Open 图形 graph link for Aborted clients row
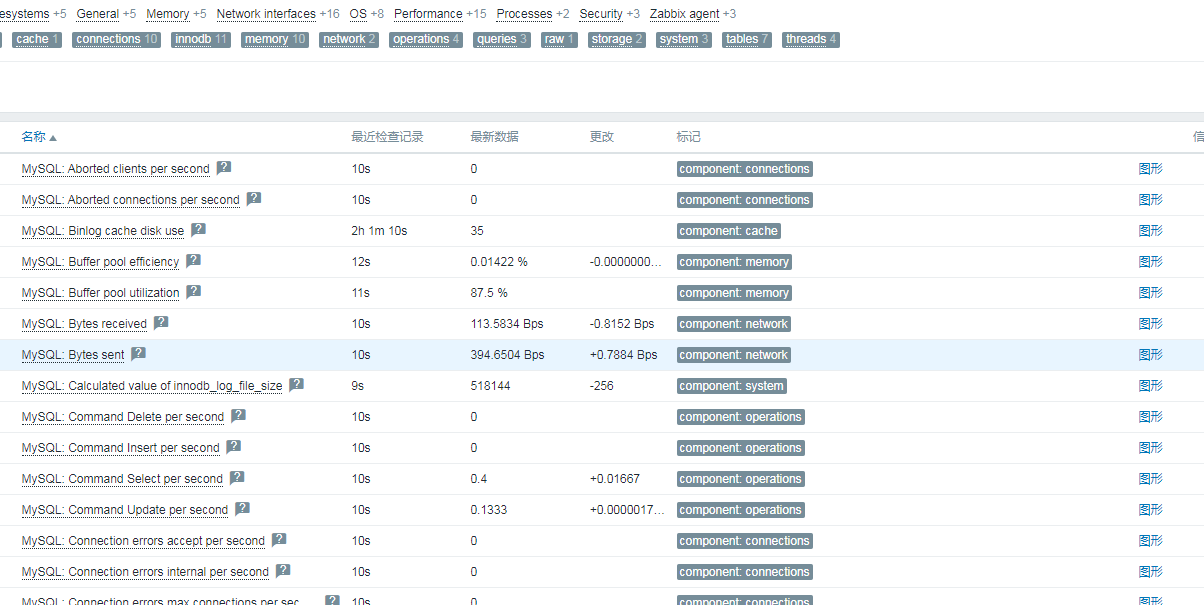The height and width of the screenshot is (605, 1204). [1150, 169]
